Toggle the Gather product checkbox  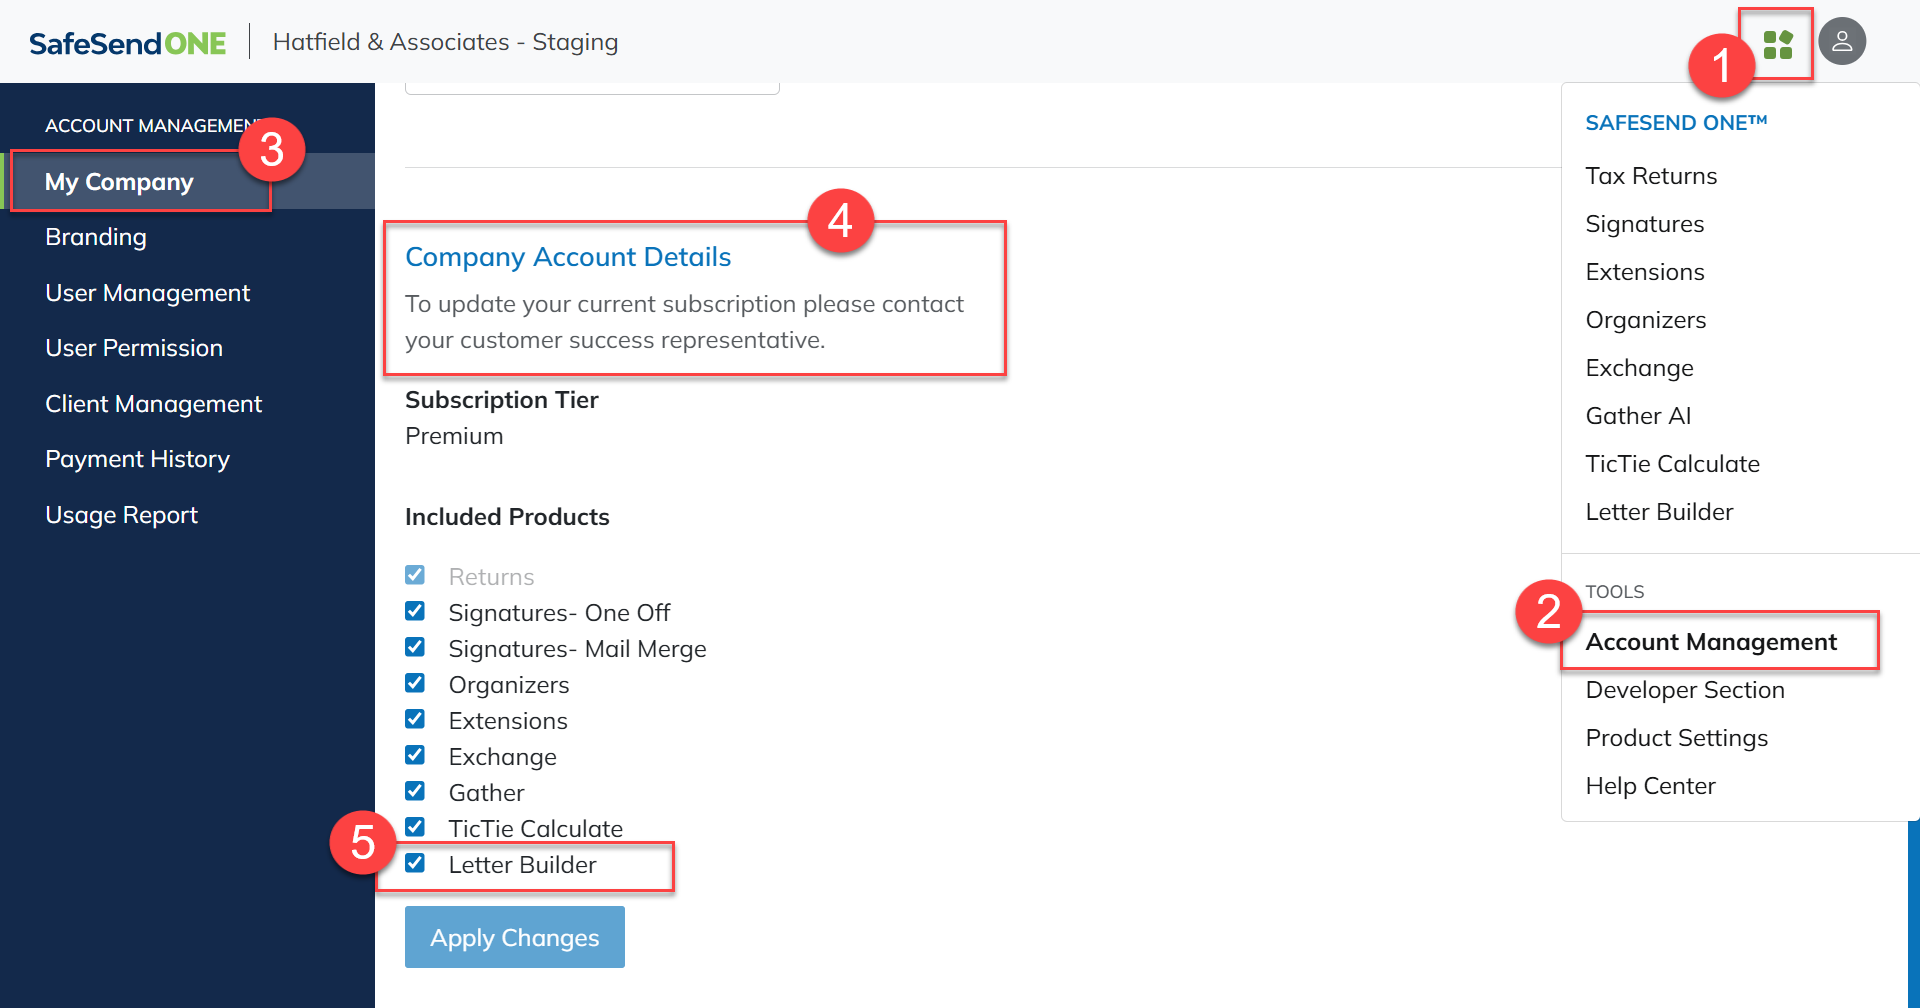pyautogui.click(x=415, y=791)
